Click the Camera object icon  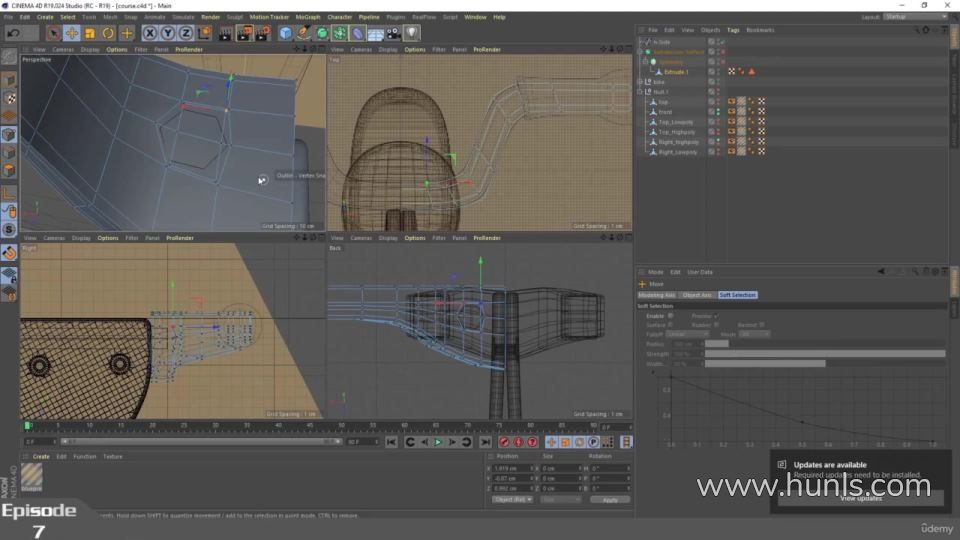click(394, 33)
